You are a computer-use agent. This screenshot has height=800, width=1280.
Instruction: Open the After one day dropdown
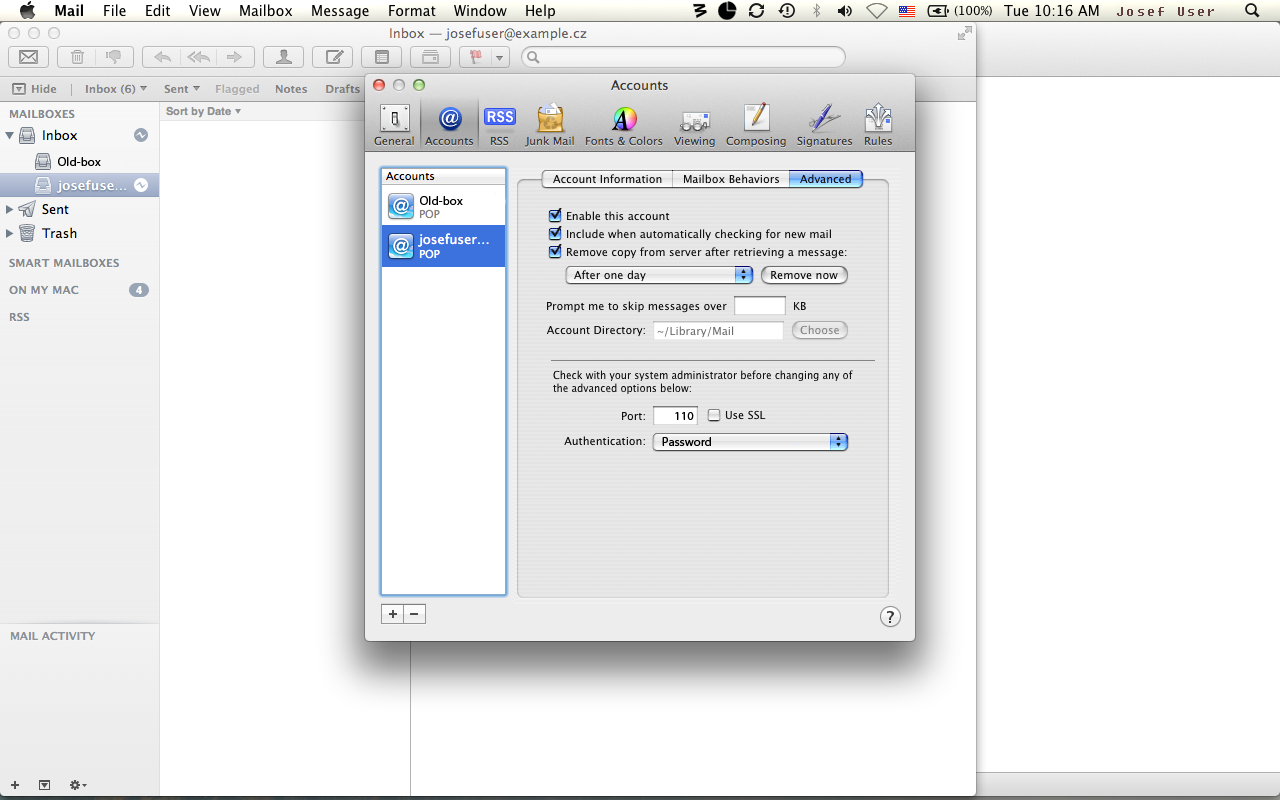[659, 275]
